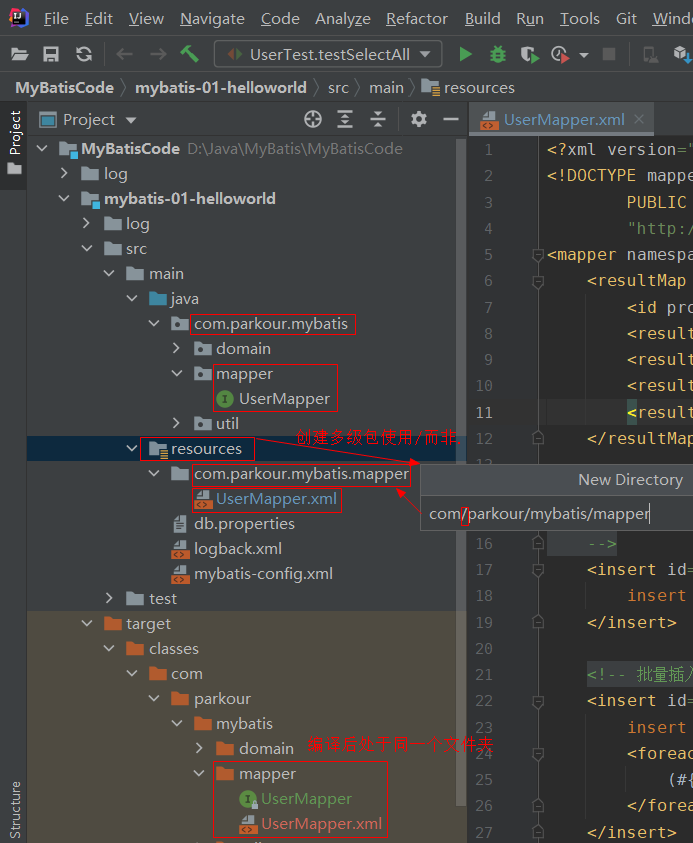Expand the test folder node
The height and width of the screenshot is (843, 693).
(109, 598)
